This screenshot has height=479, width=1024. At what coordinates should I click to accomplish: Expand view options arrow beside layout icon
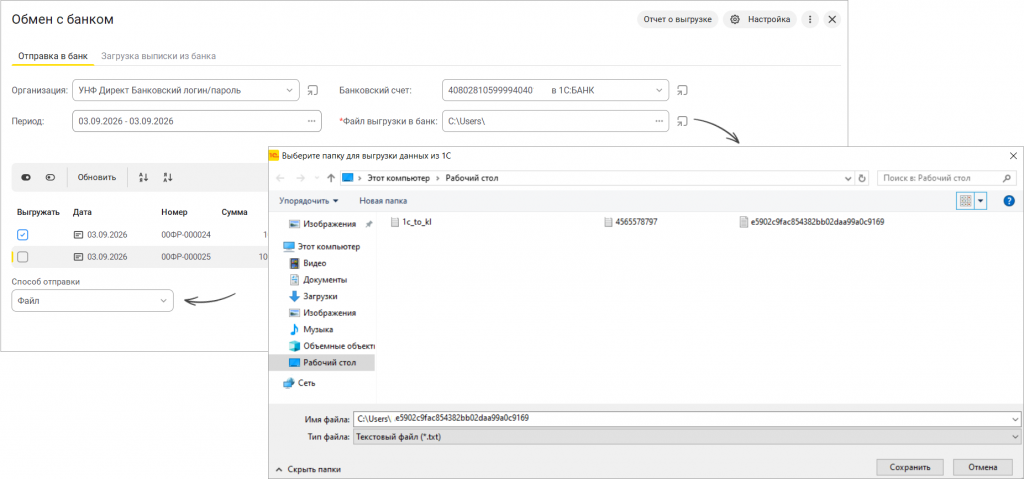click(980, 201)
